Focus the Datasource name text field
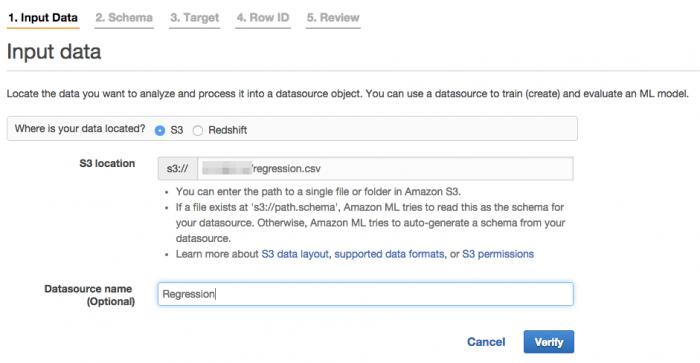This screenshot has width=700, height=363. [x=365, y=294]
